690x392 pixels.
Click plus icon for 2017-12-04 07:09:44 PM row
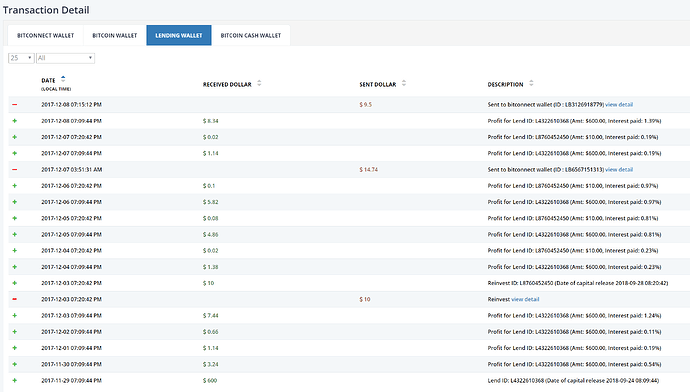tap(15, 267)
